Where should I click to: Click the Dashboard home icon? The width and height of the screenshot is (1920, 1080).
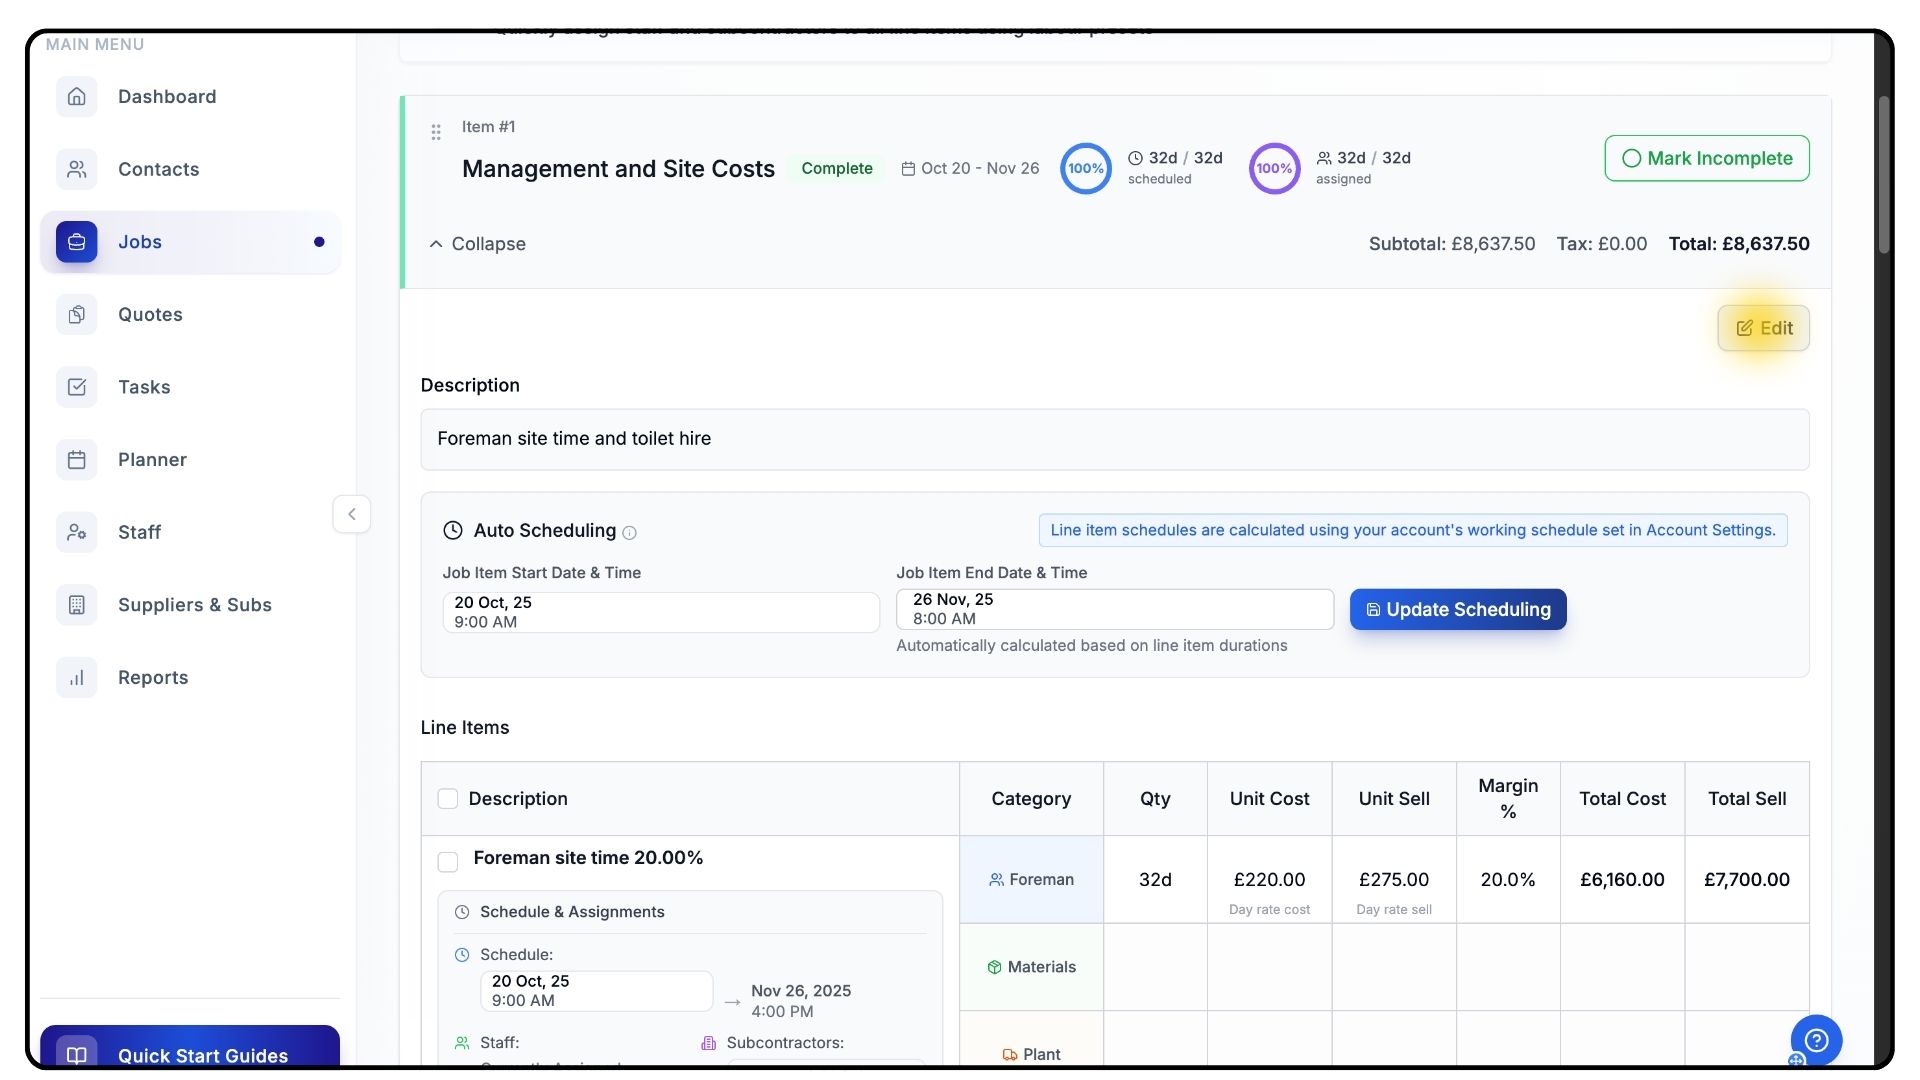tap(77, 97)
